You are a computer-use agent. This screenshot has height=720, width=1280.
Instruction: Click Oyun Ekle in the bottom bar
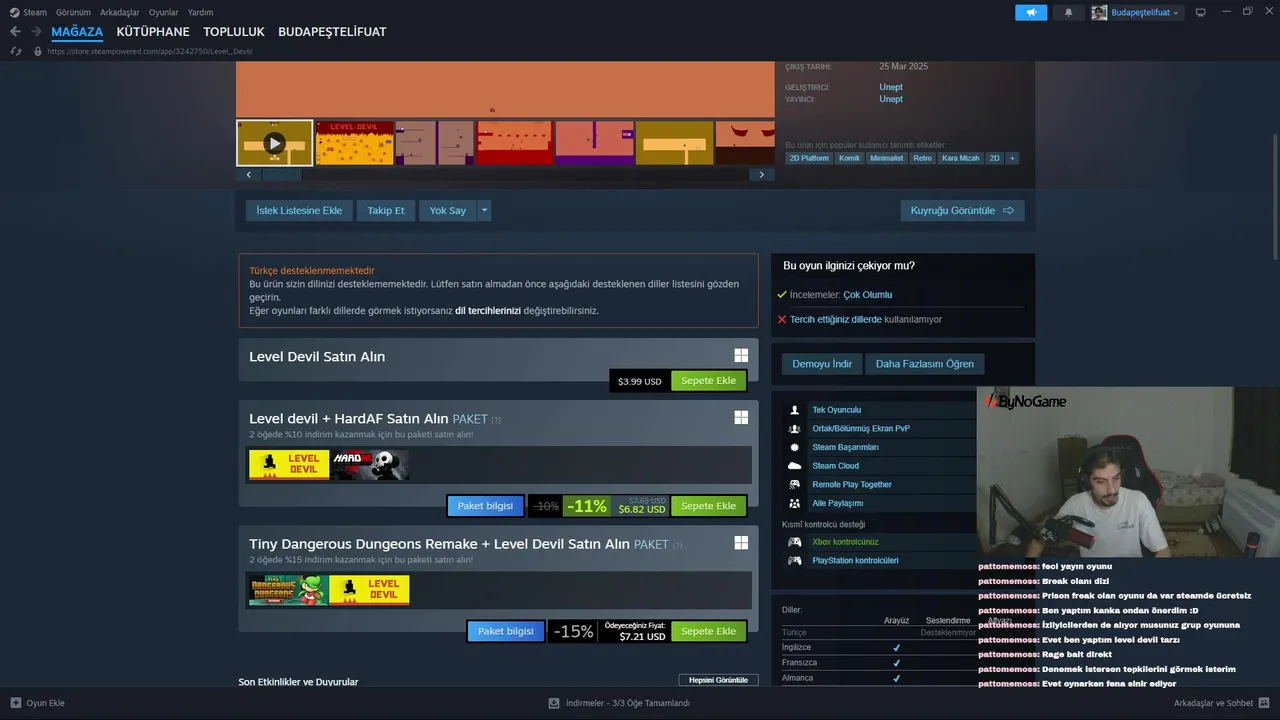37,703
